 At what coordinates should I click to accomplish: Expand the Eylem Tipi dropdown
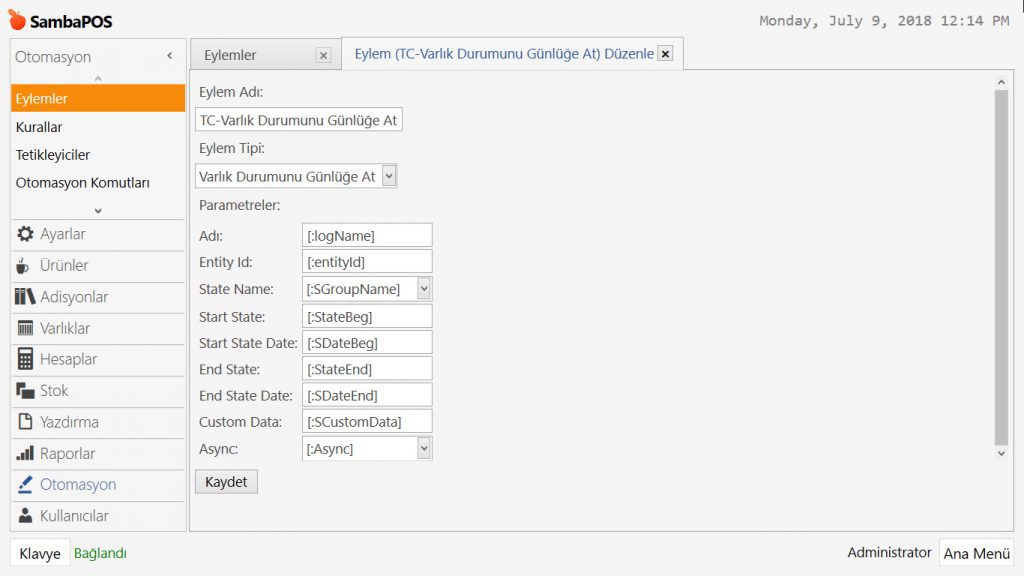[389, 176]
